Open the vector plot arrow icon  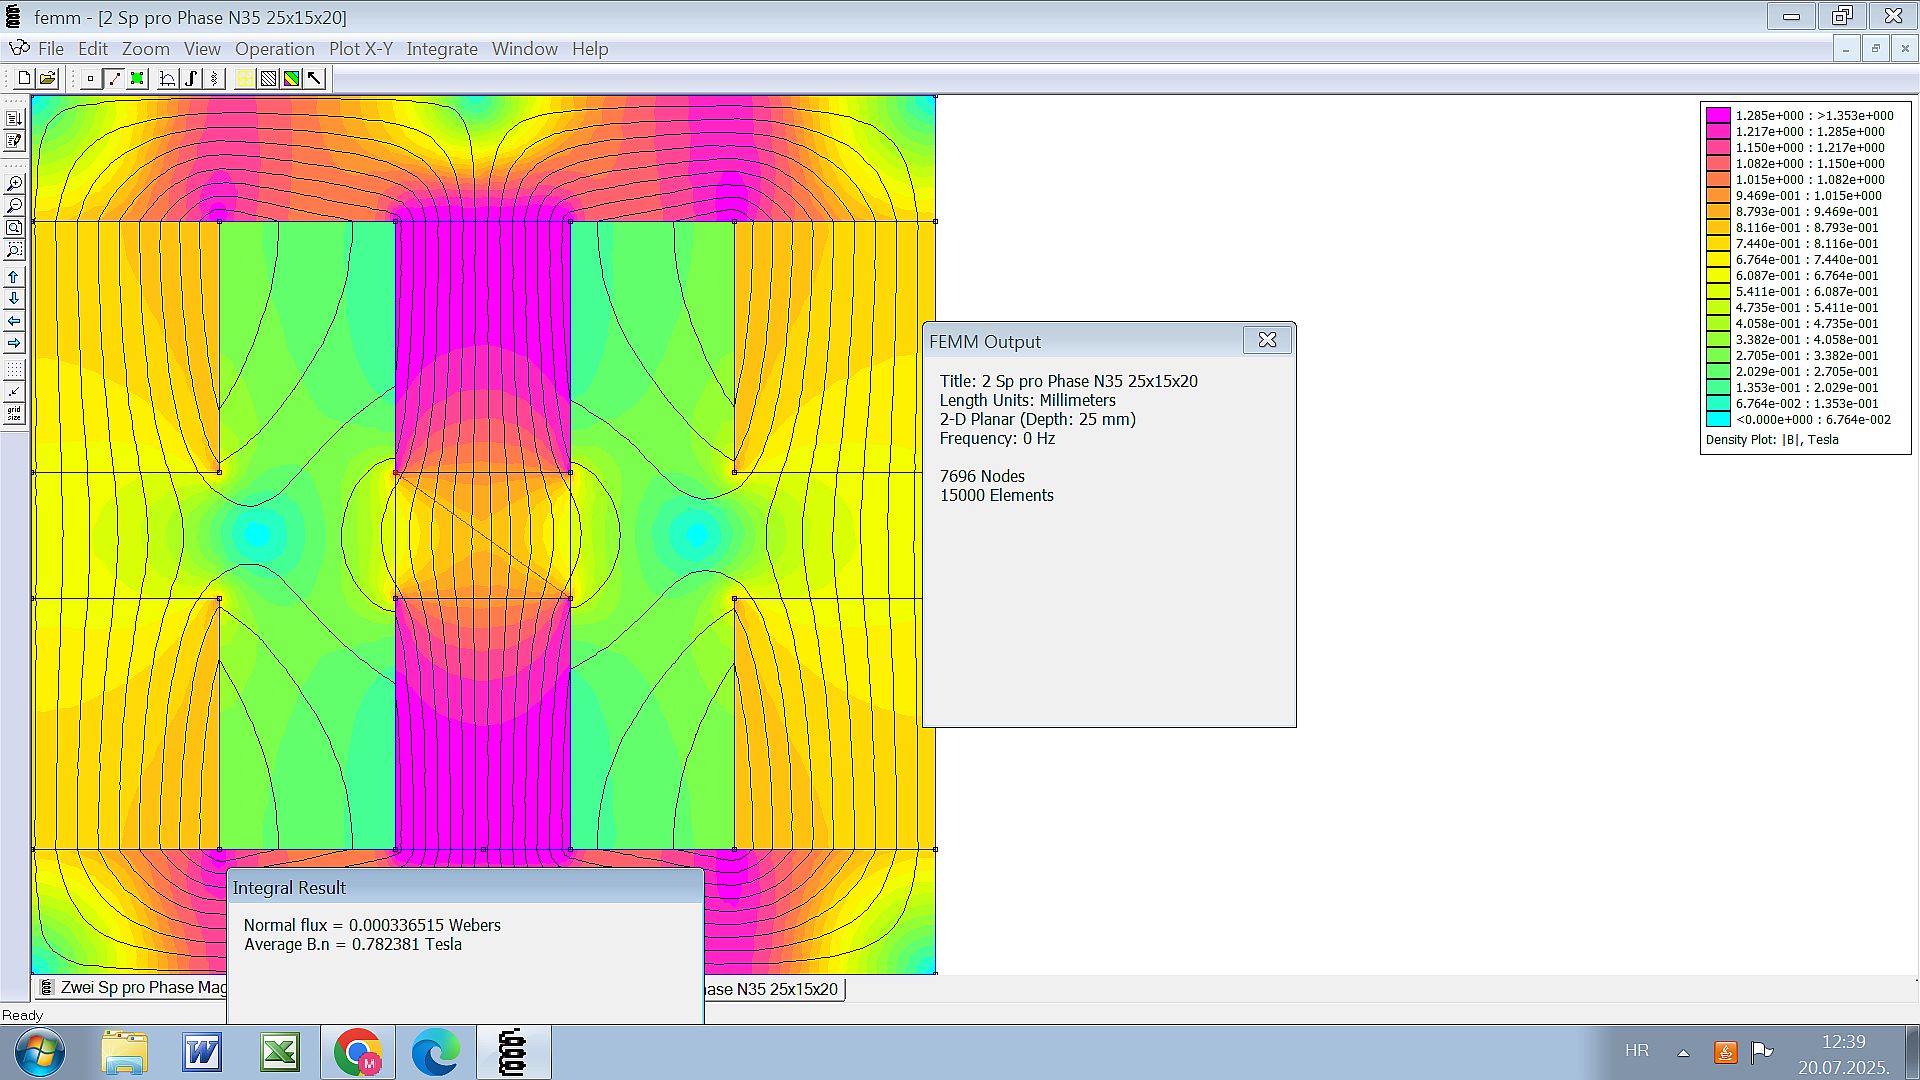pyautogui.click(x=316, y=79)
